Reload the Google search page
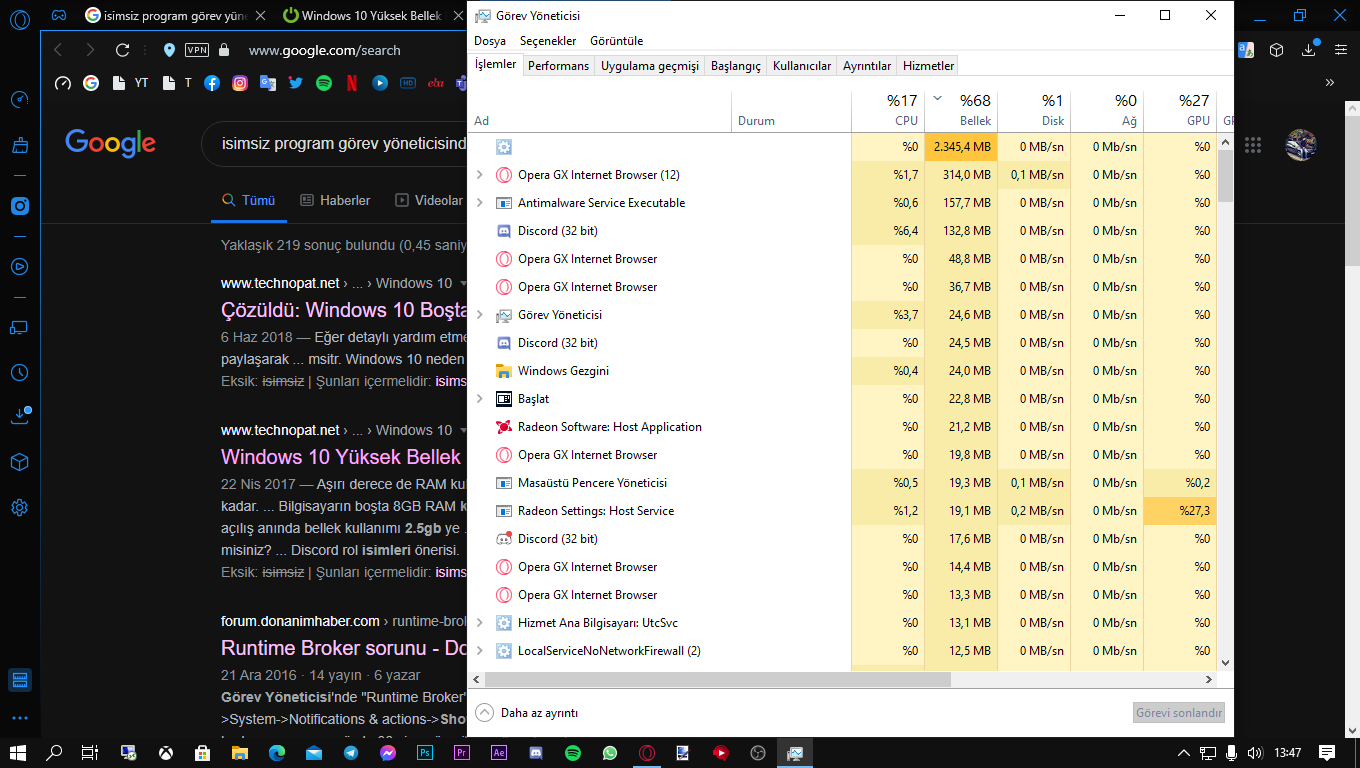 [x=123, y=50]
